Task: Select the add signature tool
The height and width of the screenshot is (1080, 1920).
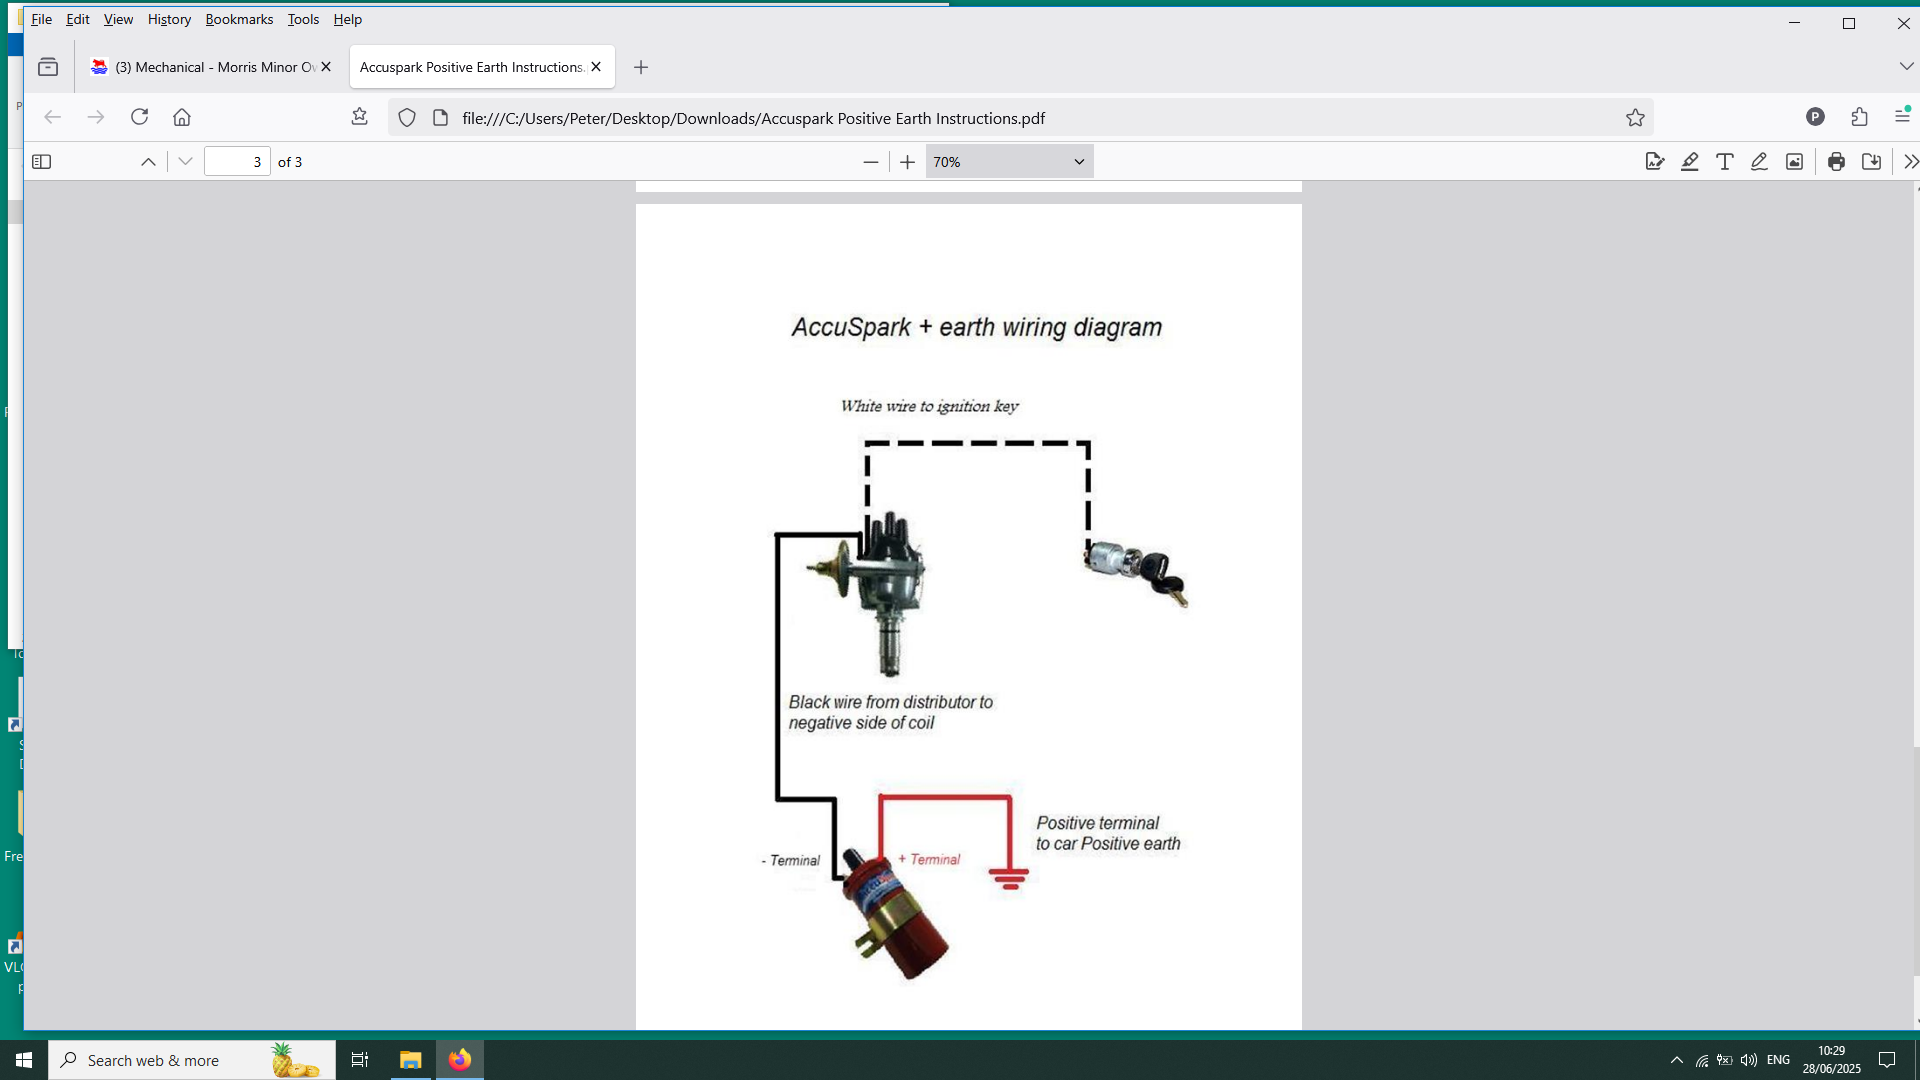Action: (x=1655, y=162)
